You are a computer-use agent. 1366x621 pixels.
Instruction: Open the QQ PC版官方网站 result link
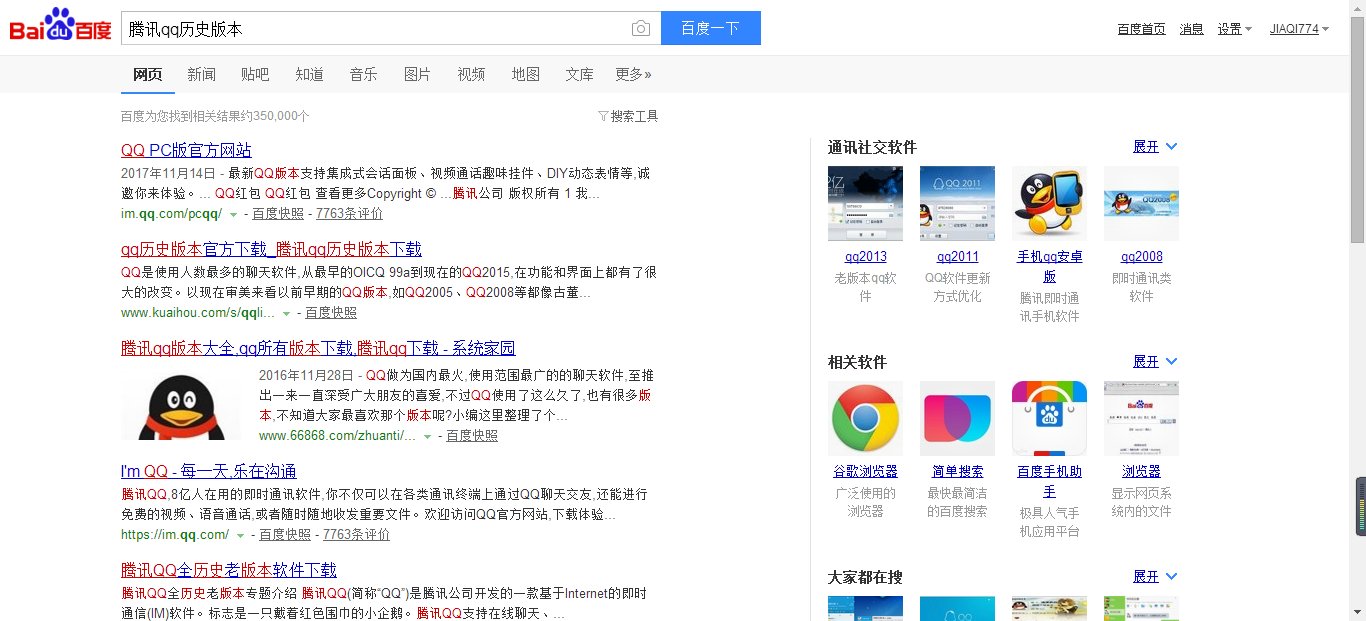click(186, 150)
